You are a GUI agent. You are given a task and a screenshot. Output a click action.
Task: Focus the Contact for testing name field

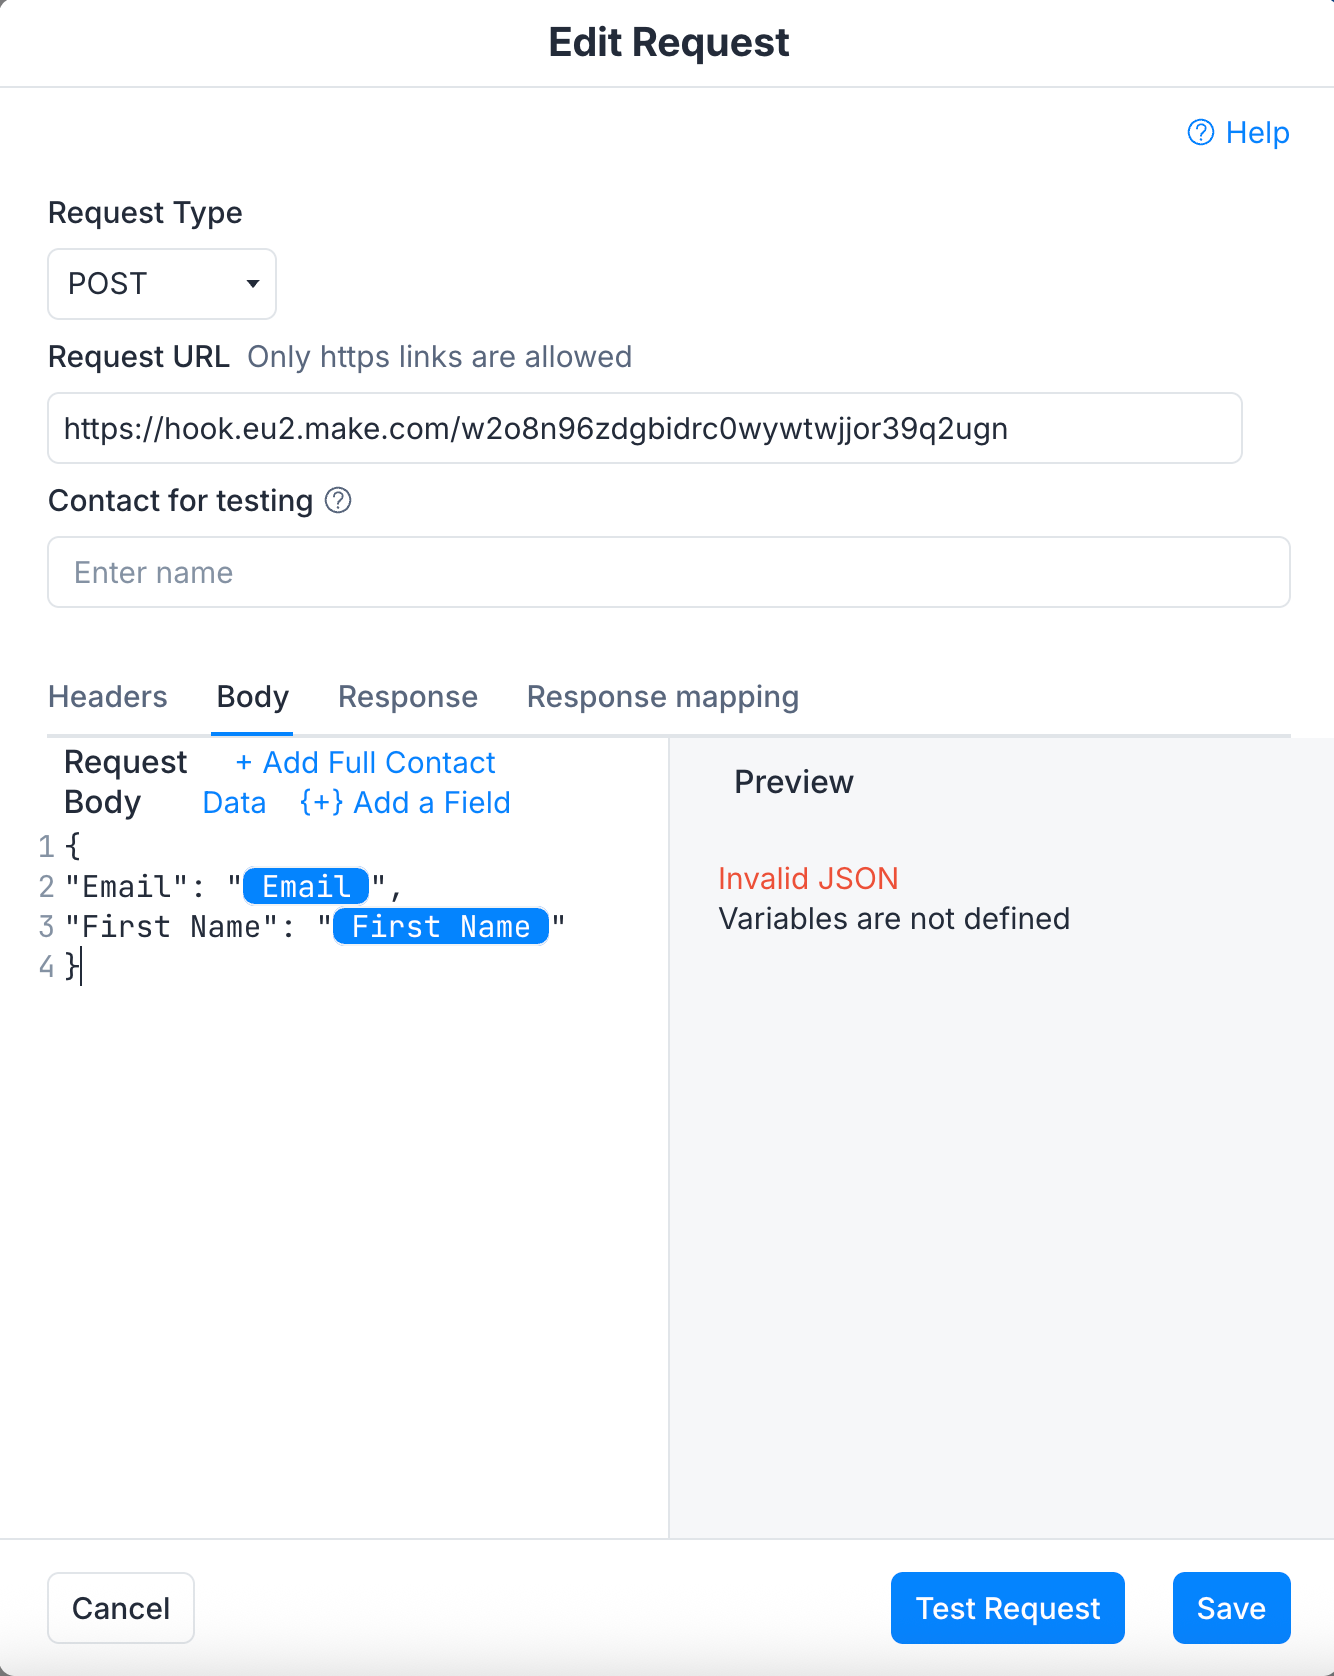point(669,572)
